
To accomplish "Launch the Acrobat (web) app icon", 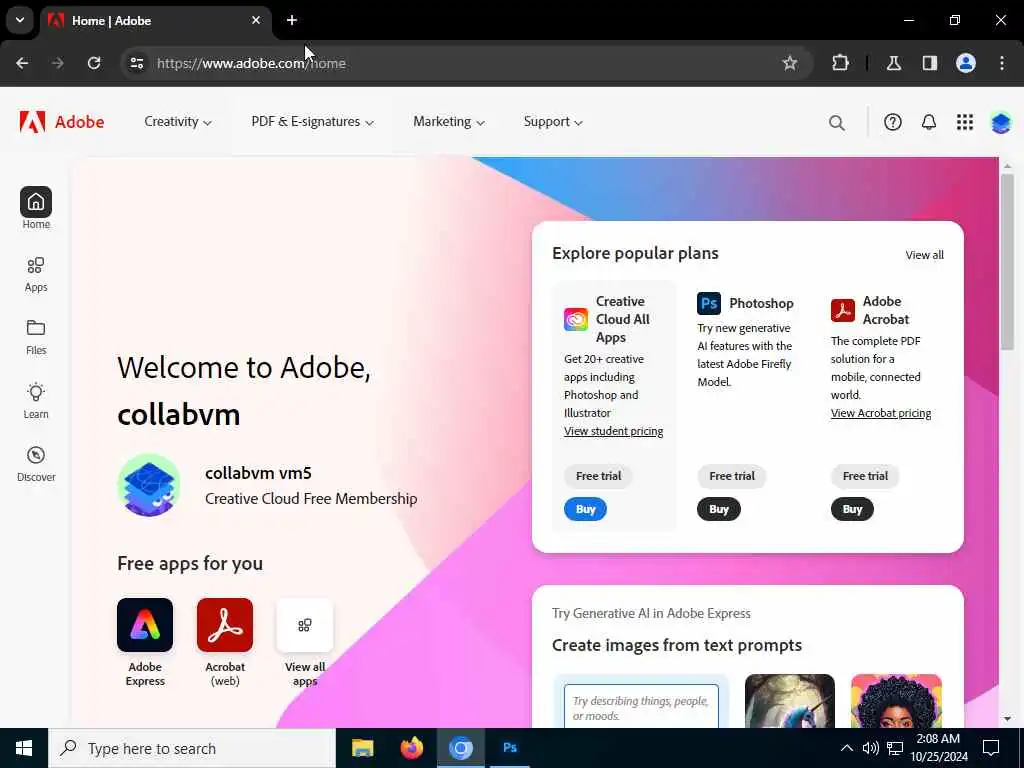I will click(225, 625).
